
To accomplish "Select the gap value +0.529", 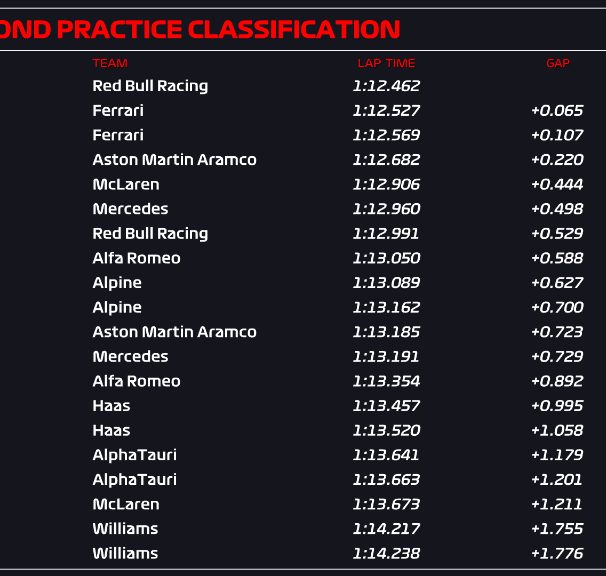I will [557, 233].
